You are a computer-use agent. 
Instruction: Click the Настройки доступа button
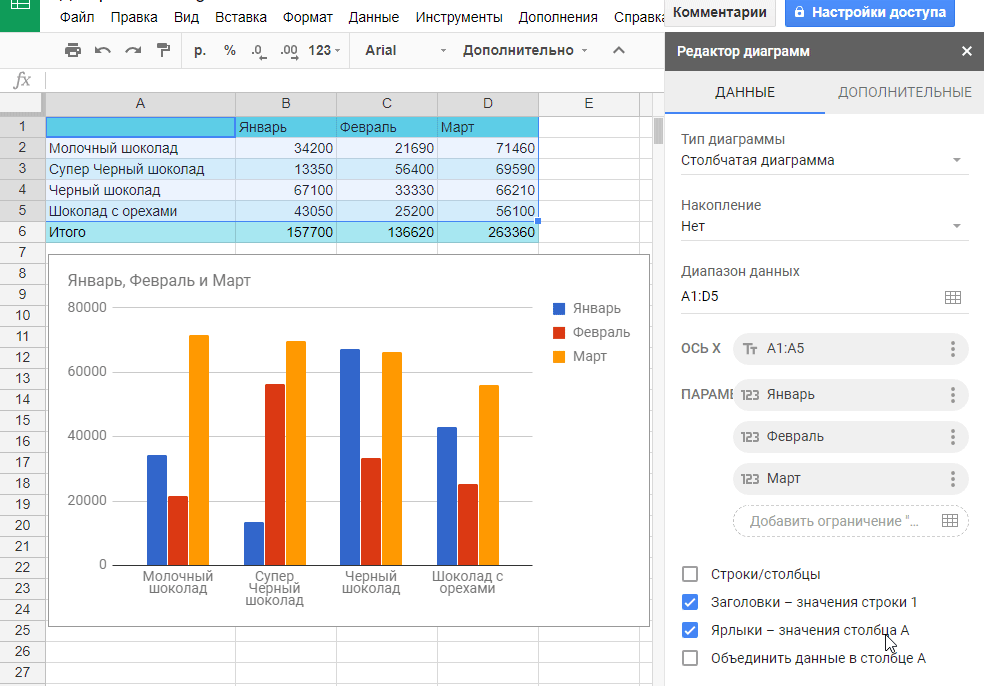point(869,12)
